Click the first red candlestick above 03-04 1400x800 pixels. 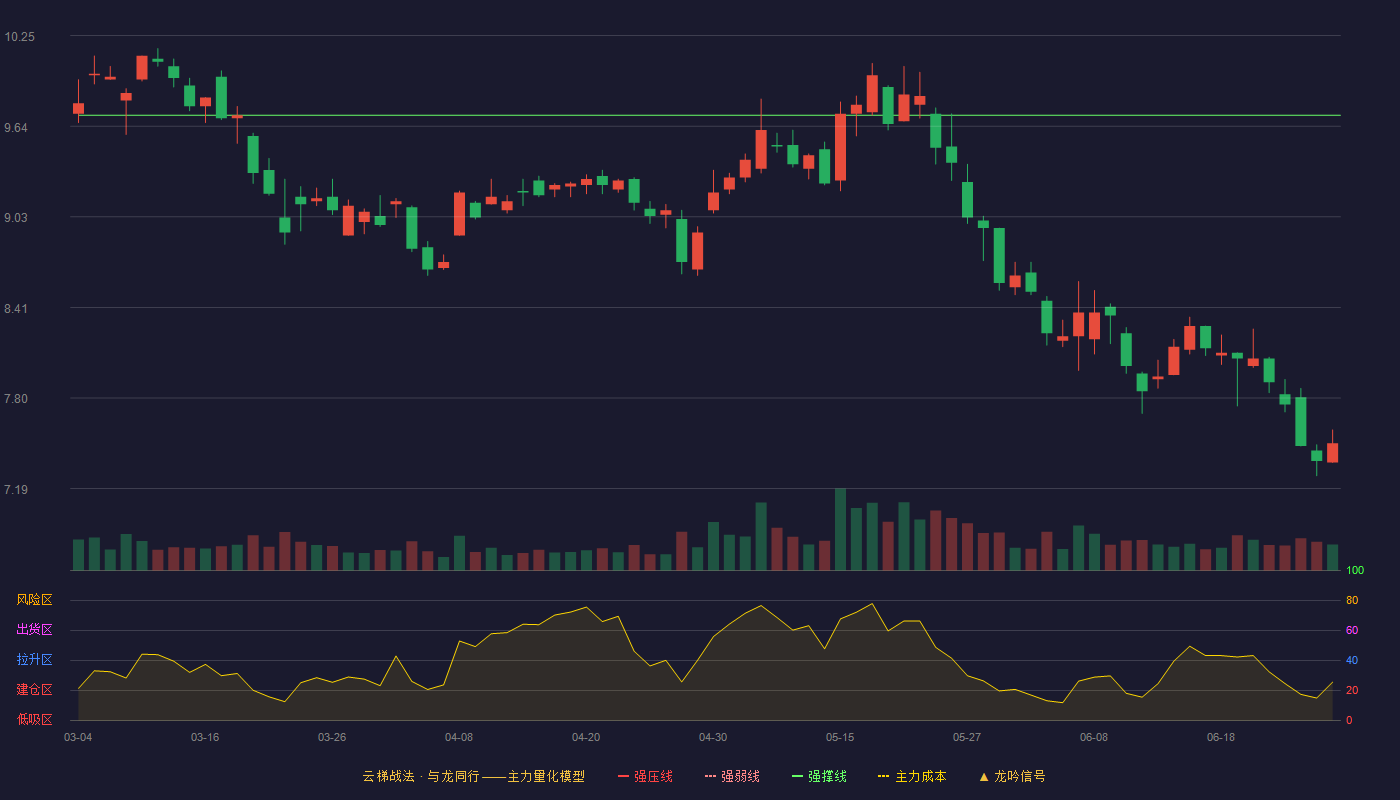(78, 107)
